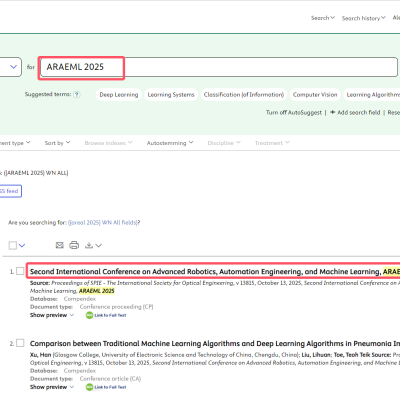Click the print results icon
The width and height of the screenshot is (400, 400).
74,245
